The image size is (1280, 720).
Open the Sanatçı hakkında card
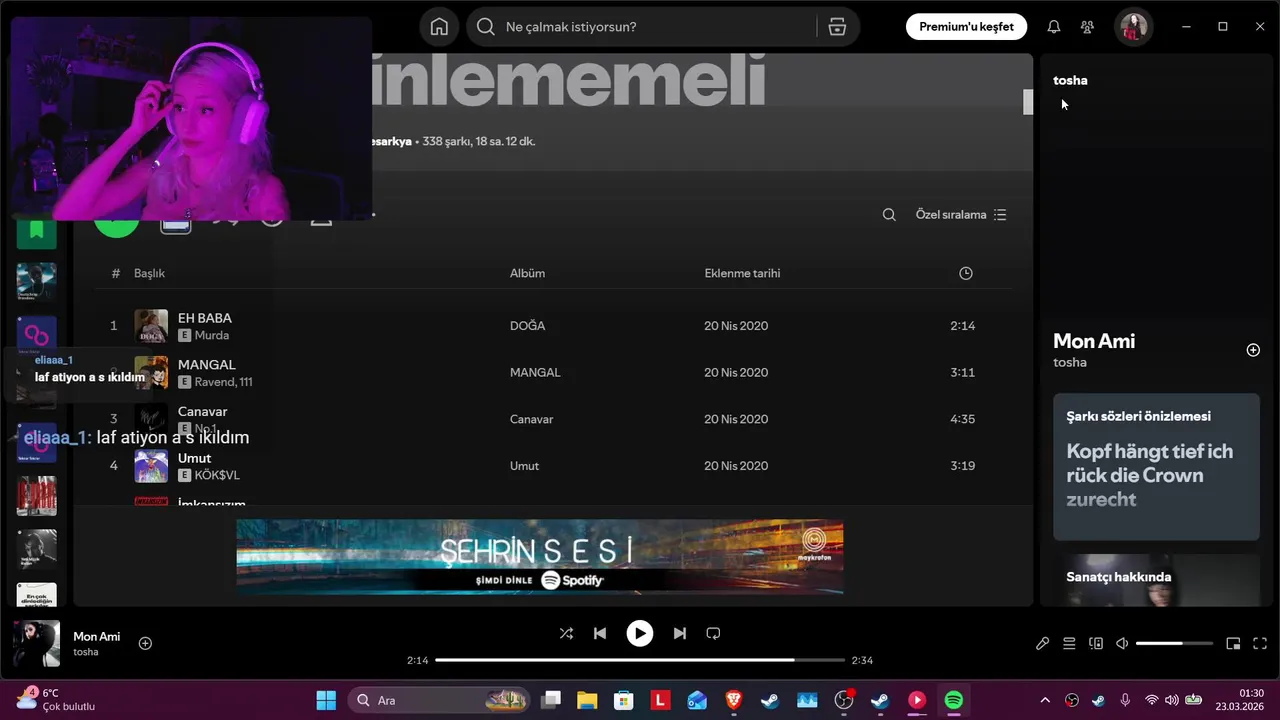(x=1156, y=581)
